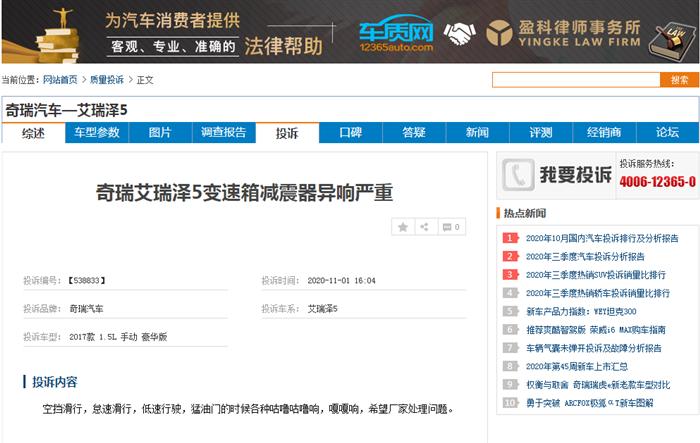Viewport: 700px width, 443px height.
Task: Click the 盈科律师事务所 logo
Action: (563, 33)
